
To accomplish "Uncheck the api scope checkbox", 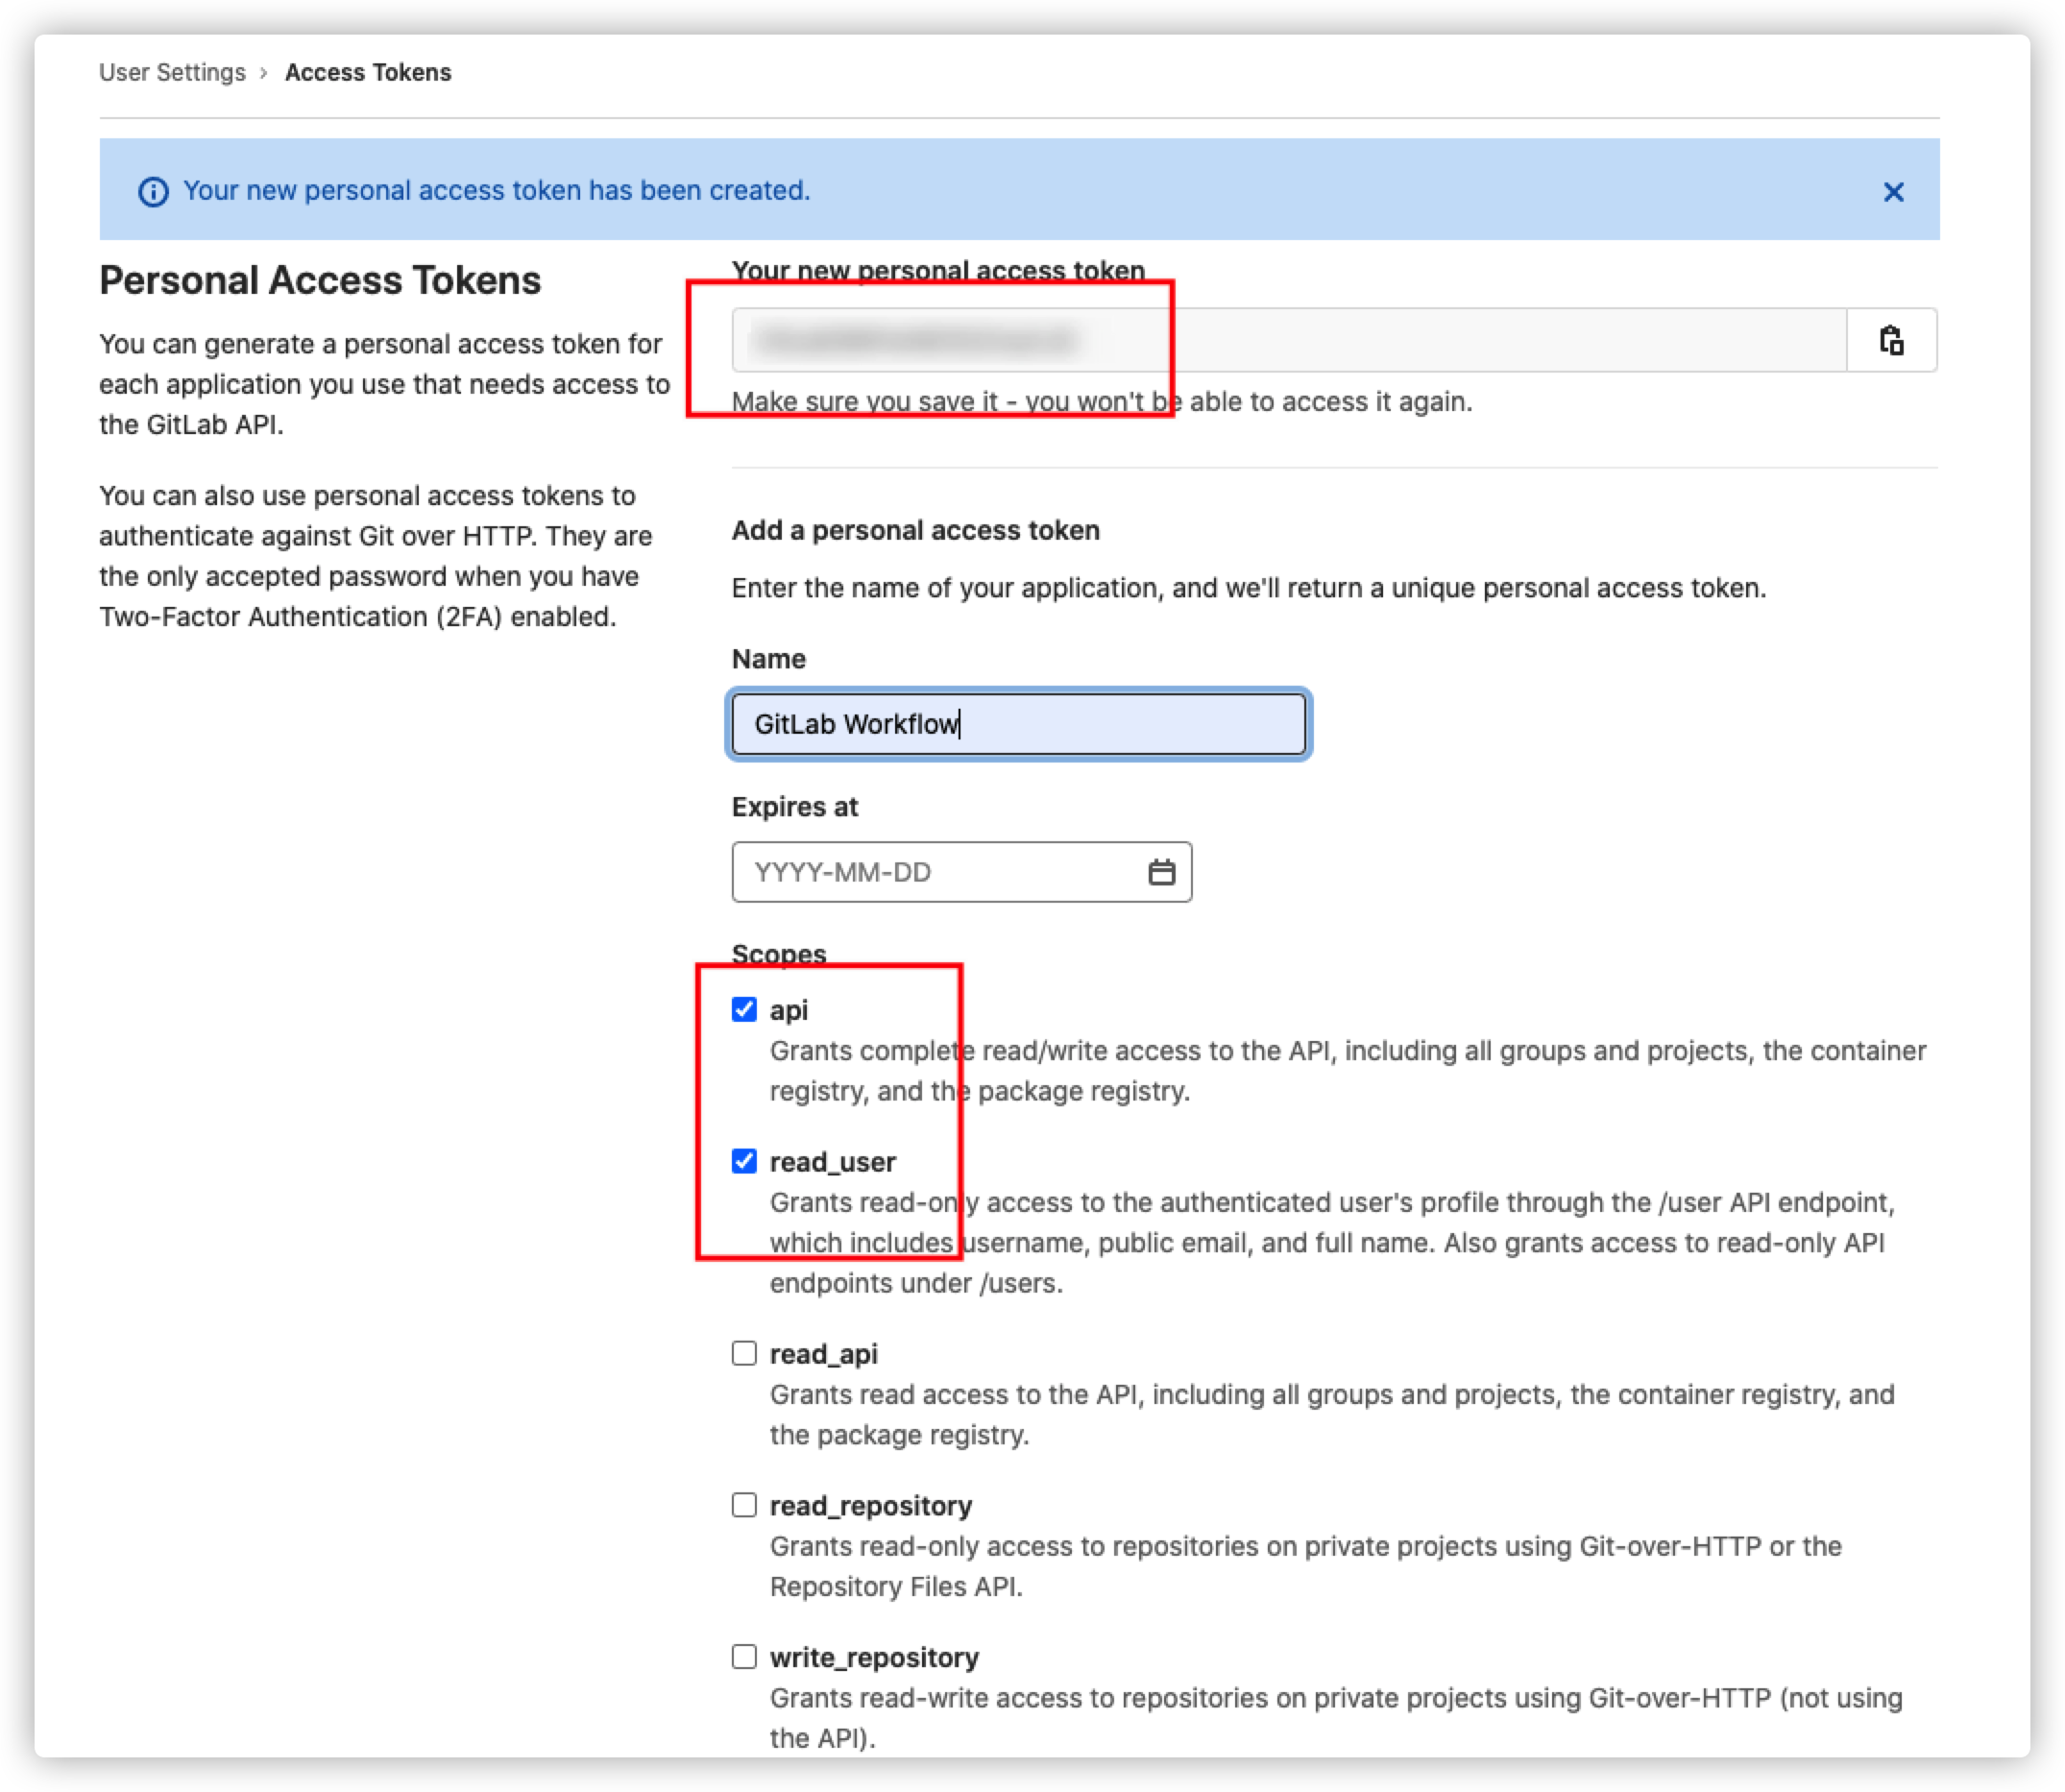I will (744, 1009).
